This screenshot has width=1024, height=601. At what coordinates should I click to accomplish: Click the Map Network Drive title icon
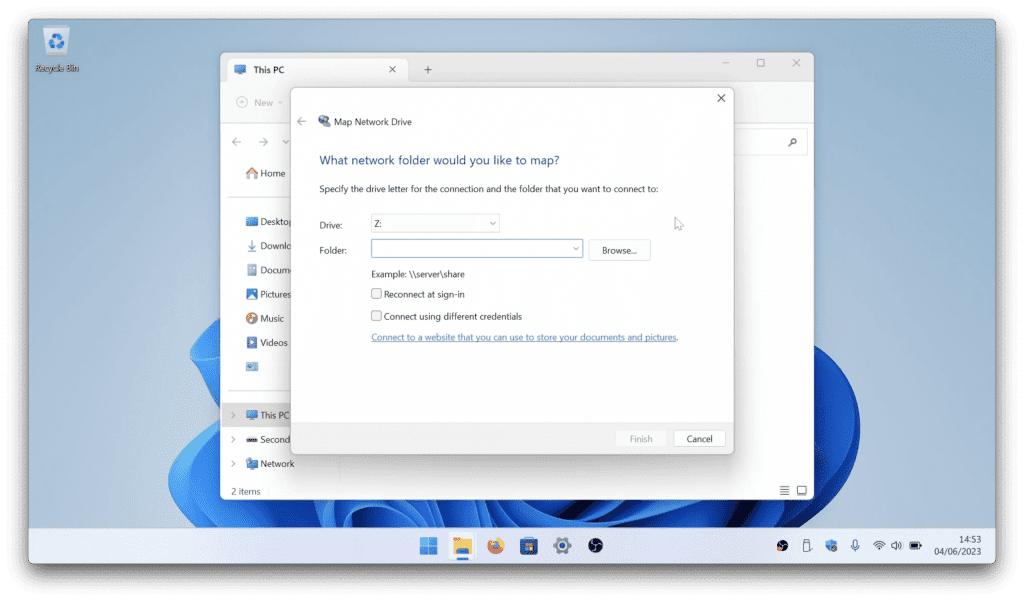coord(324,121)
